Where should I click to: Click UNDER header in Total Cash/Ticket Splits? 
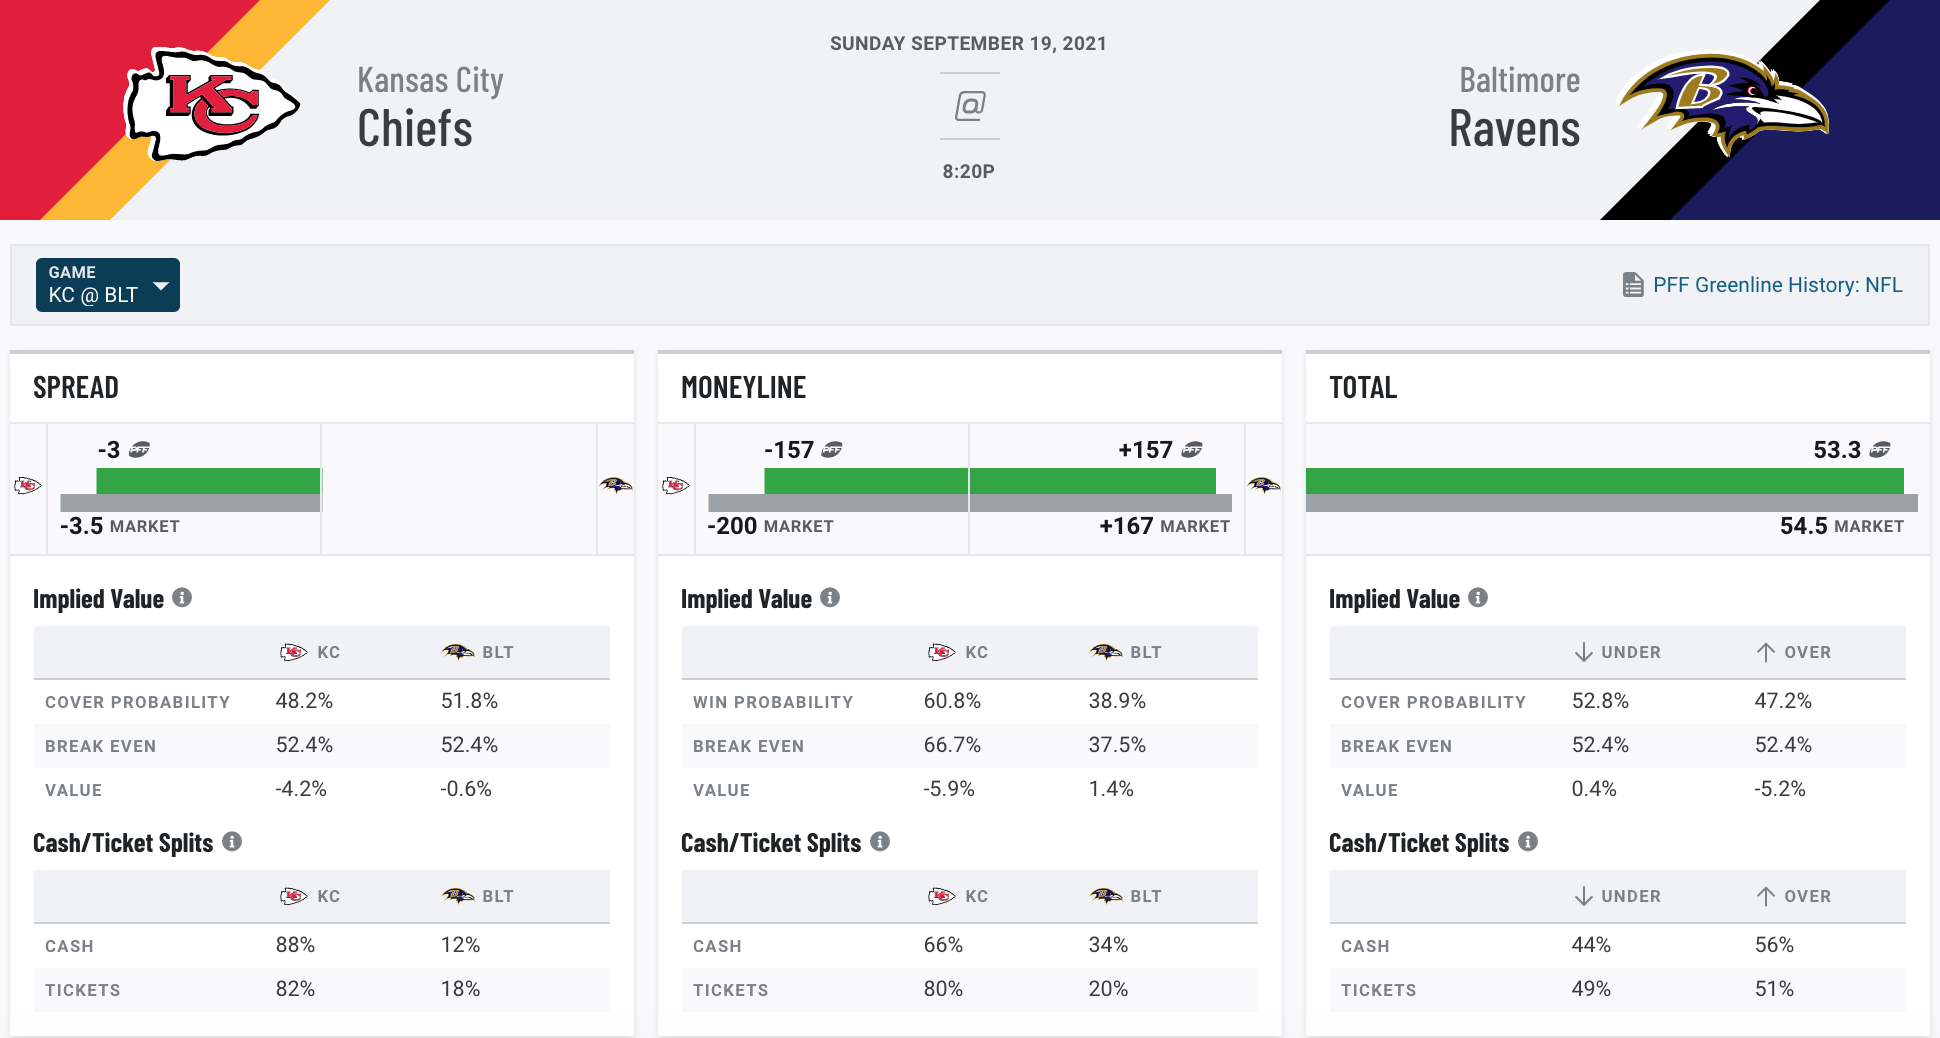click(1617, 896)
